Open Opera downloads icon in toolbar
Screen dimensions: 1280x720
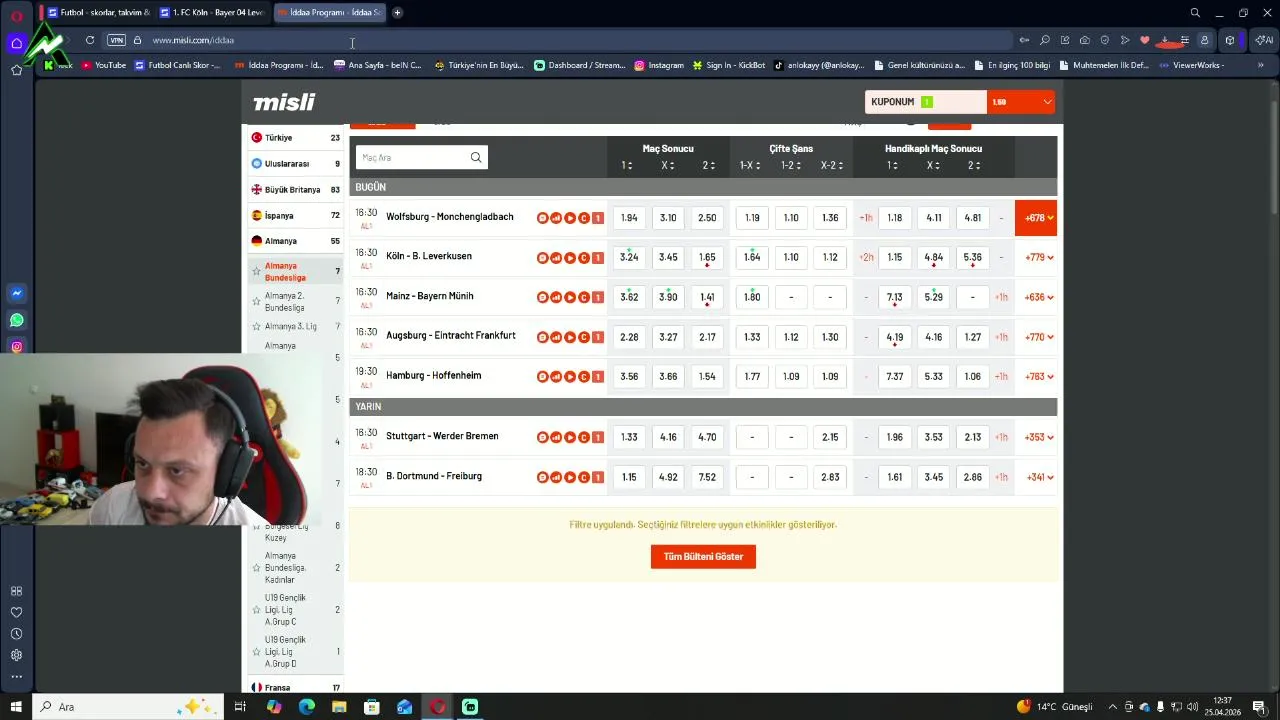coord(1164,40)
